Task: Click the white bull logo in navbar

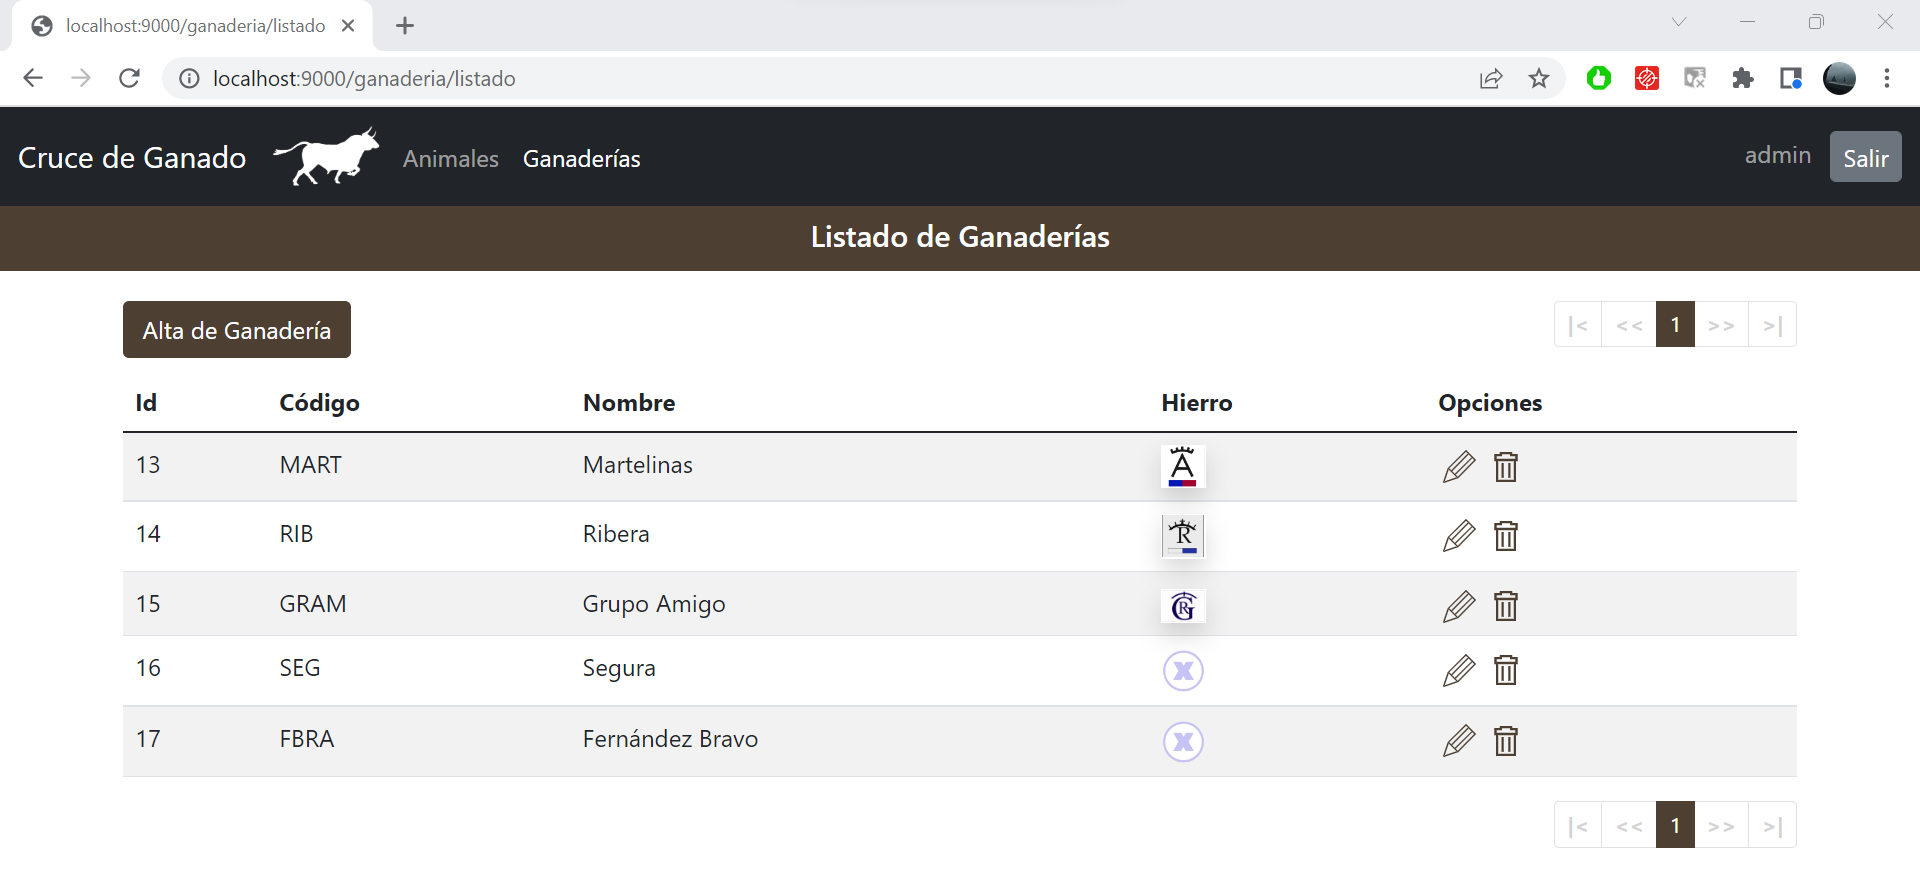Action: pyautogui.click(x=326, y=157)
